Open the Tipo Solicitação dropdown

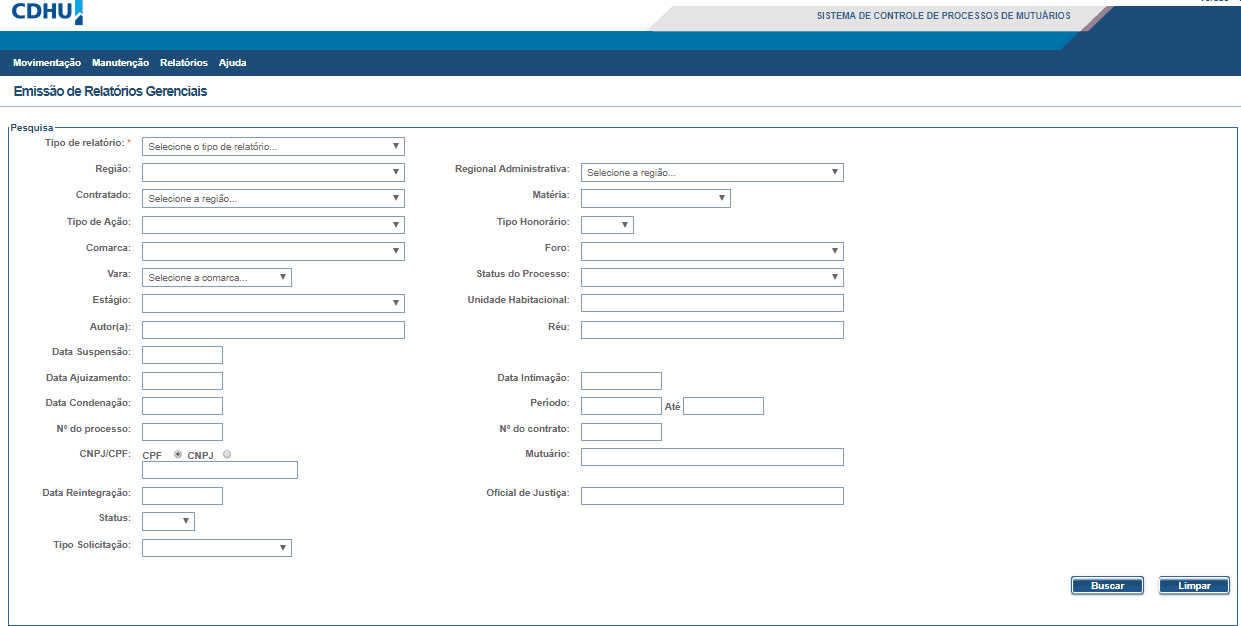217,547
